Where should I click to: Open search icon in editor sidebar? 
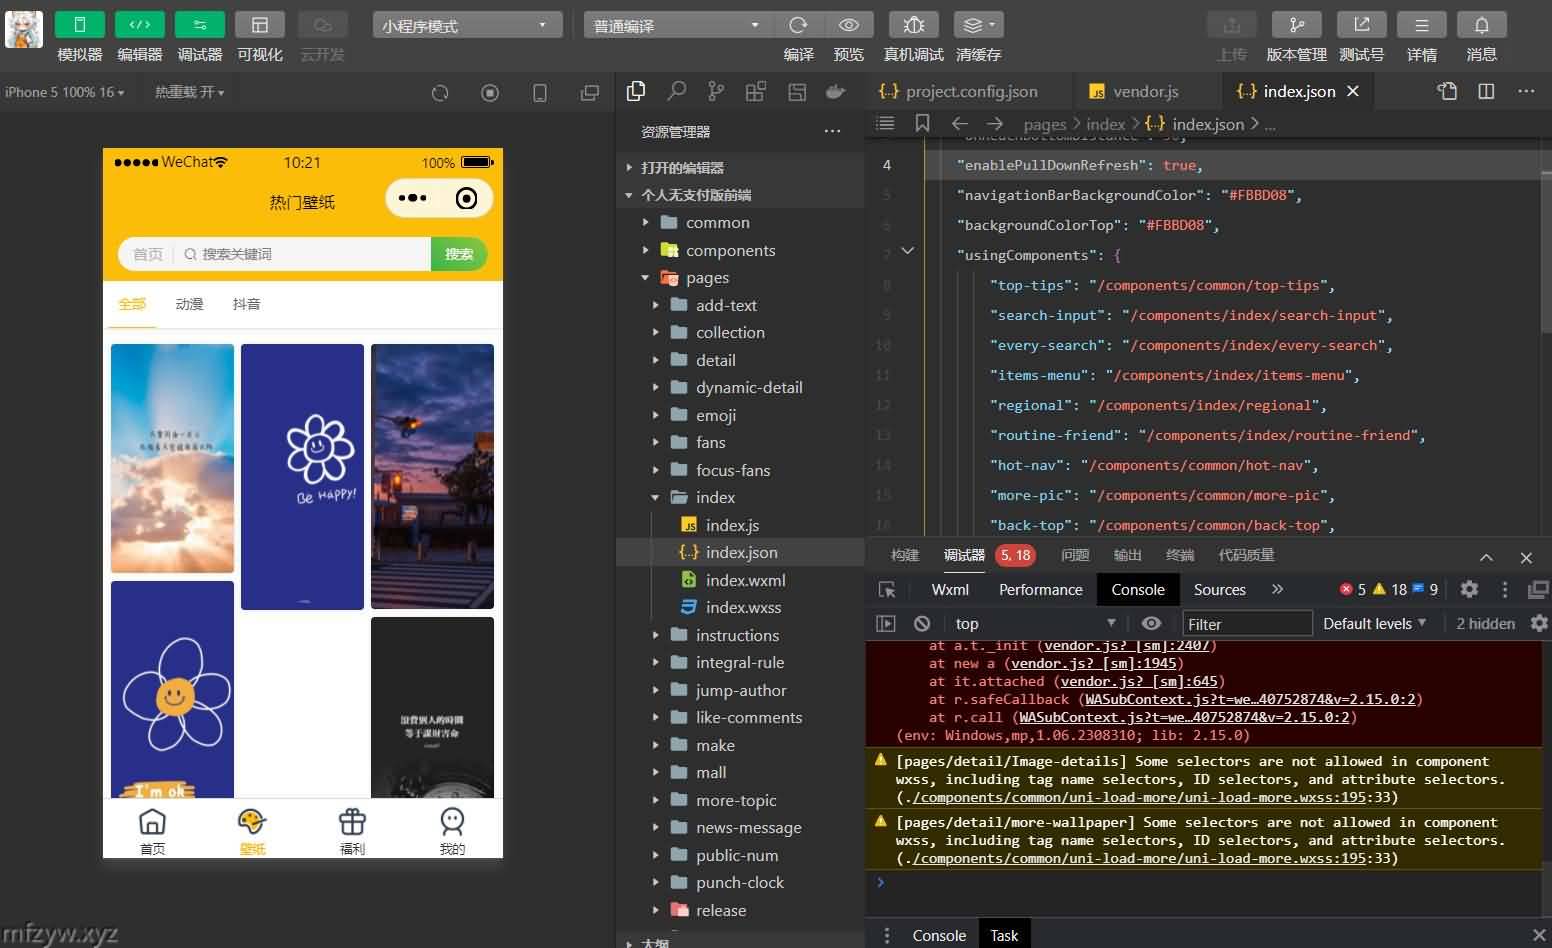coord(677,92)
